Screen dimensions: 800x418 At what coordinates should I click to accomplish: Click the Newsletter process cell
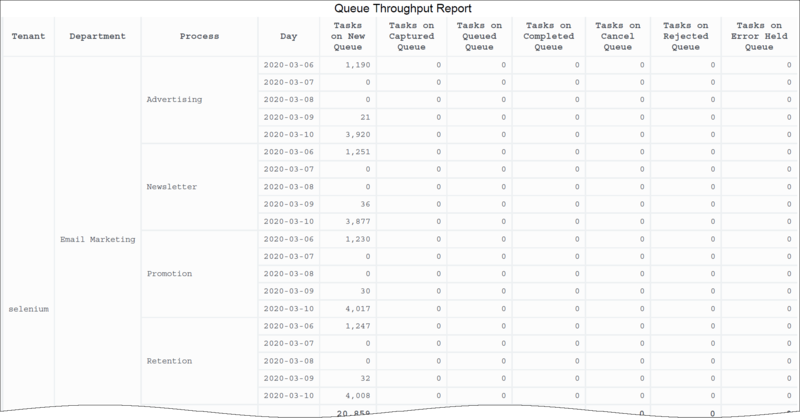pyautogui.click(x=173, y=186)
